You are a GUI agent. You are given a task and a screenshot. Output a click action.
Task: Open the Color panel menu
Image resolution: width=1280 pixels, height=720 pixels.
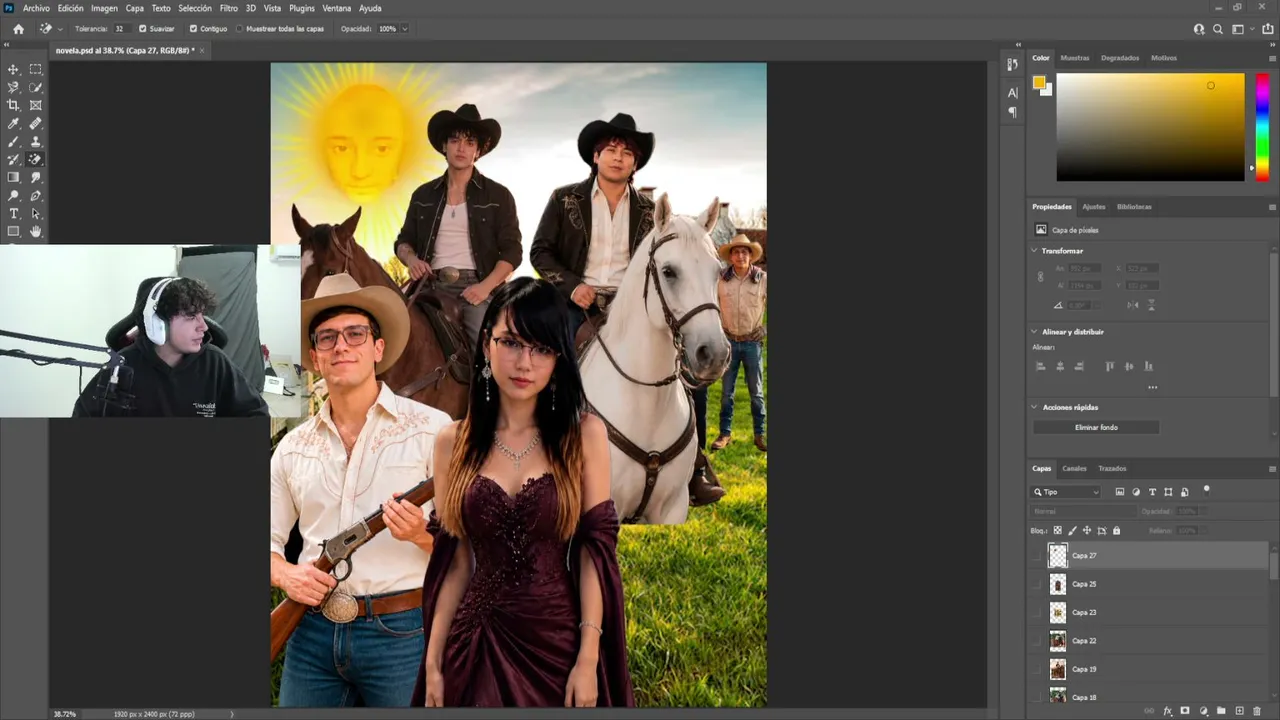[x=1272, y=58]
